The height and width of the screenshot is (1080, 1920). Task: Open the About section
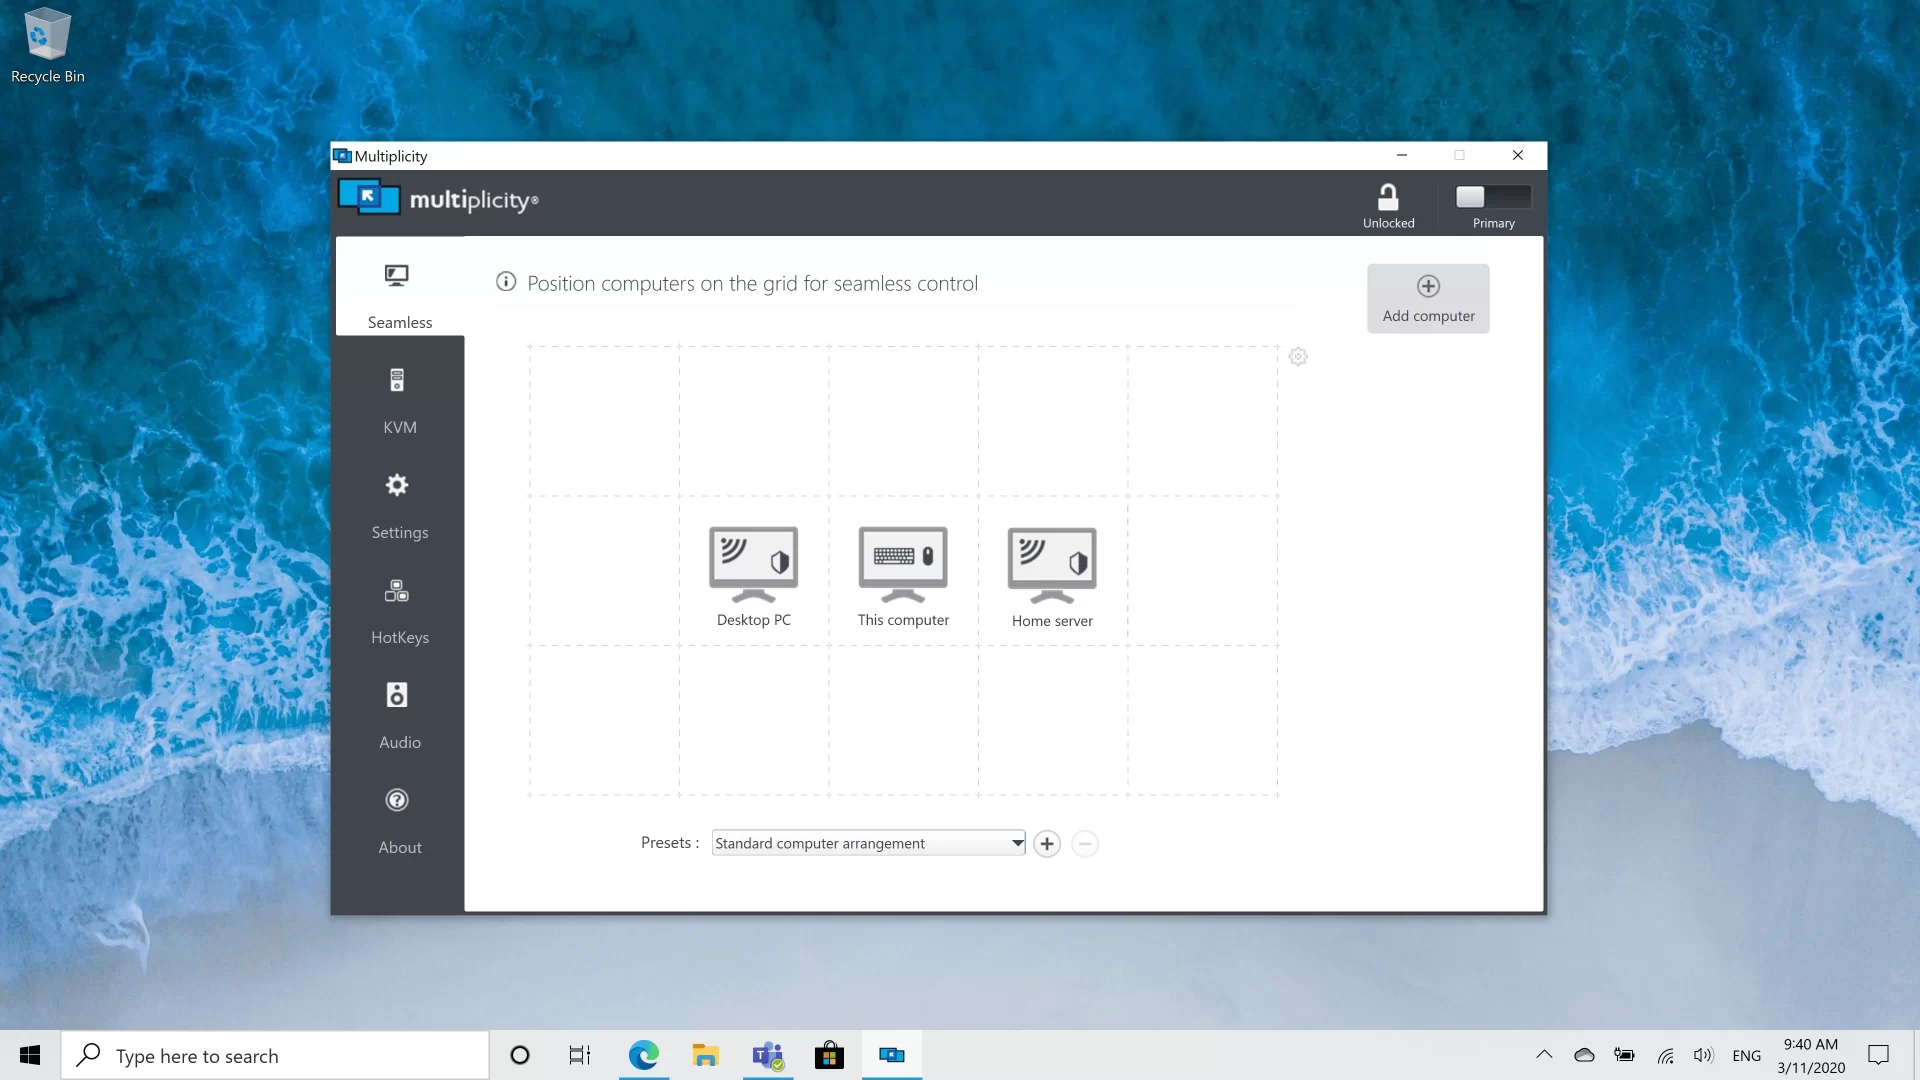tap(398, 820)
